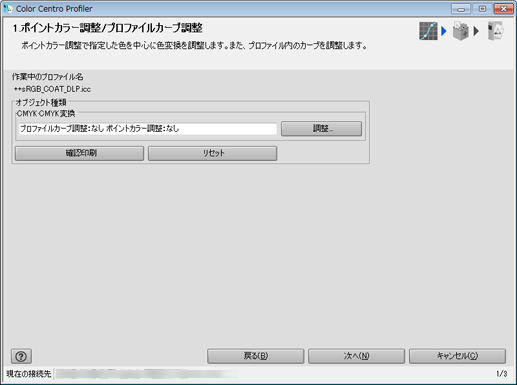Click the profile registration step icon
The height and width of the screenshot is (385, 517).
(x=461, y=31)
